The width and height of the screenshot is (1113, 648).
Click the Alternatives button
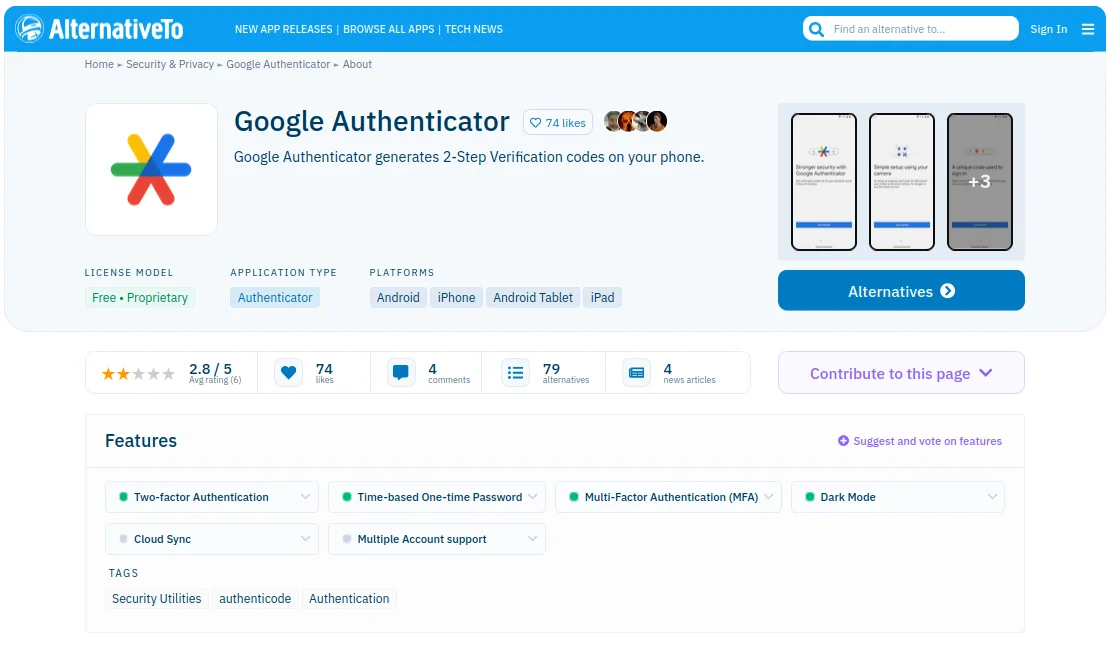[901, 291]
